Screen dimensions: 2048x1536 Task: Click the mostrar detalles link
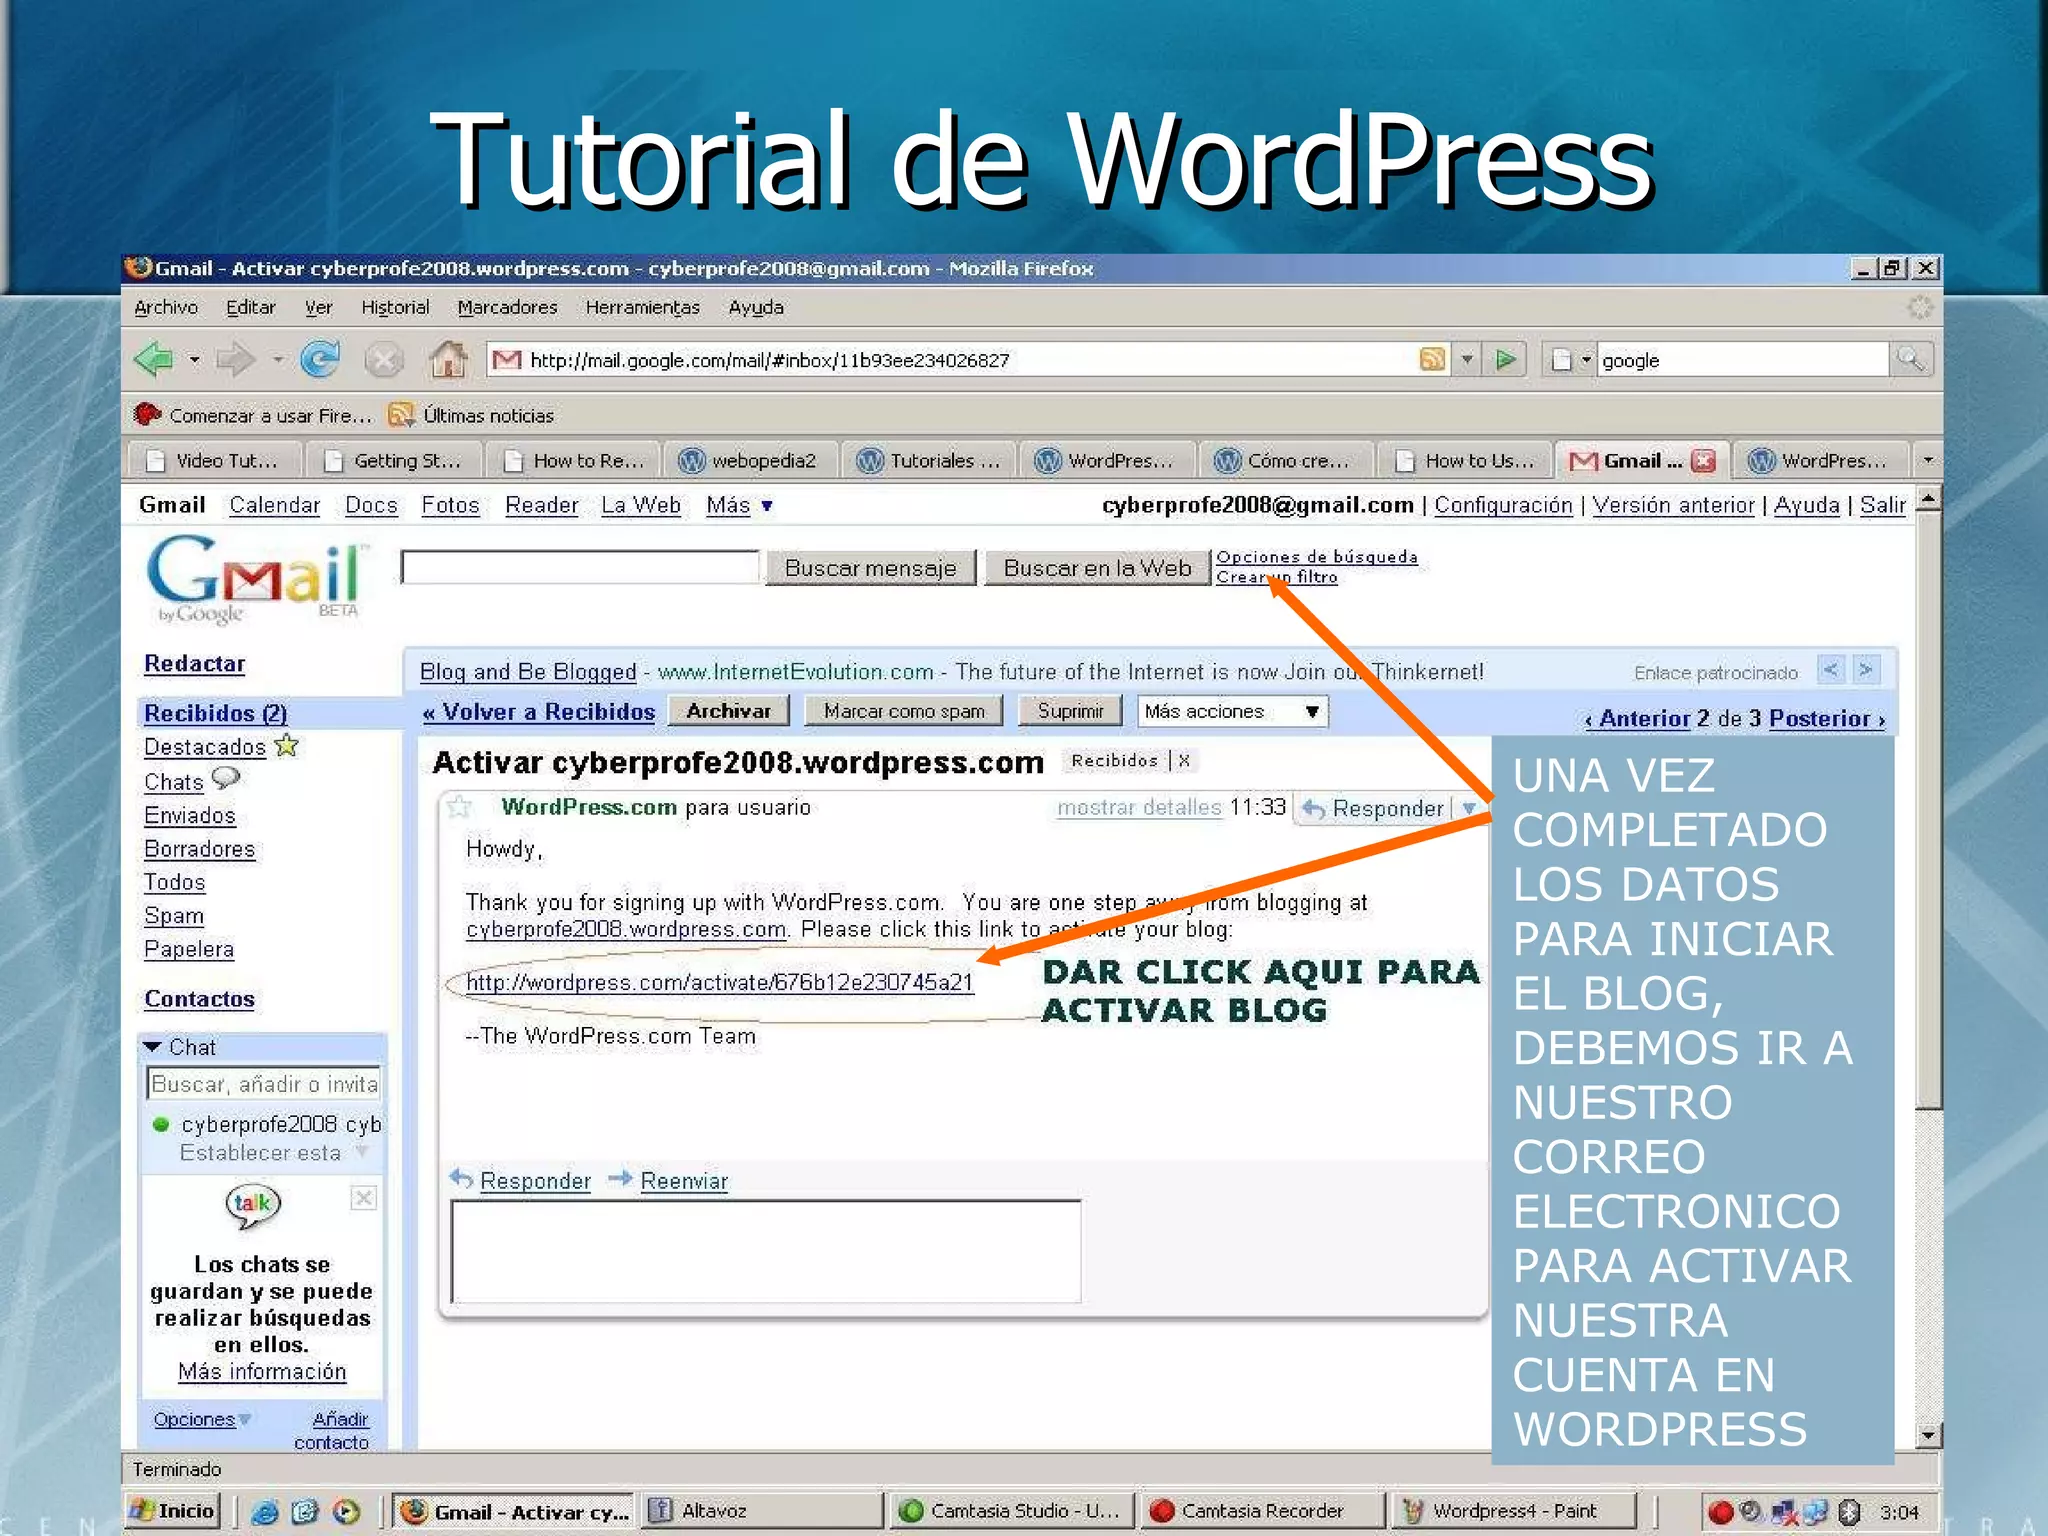coord(1139,807)
